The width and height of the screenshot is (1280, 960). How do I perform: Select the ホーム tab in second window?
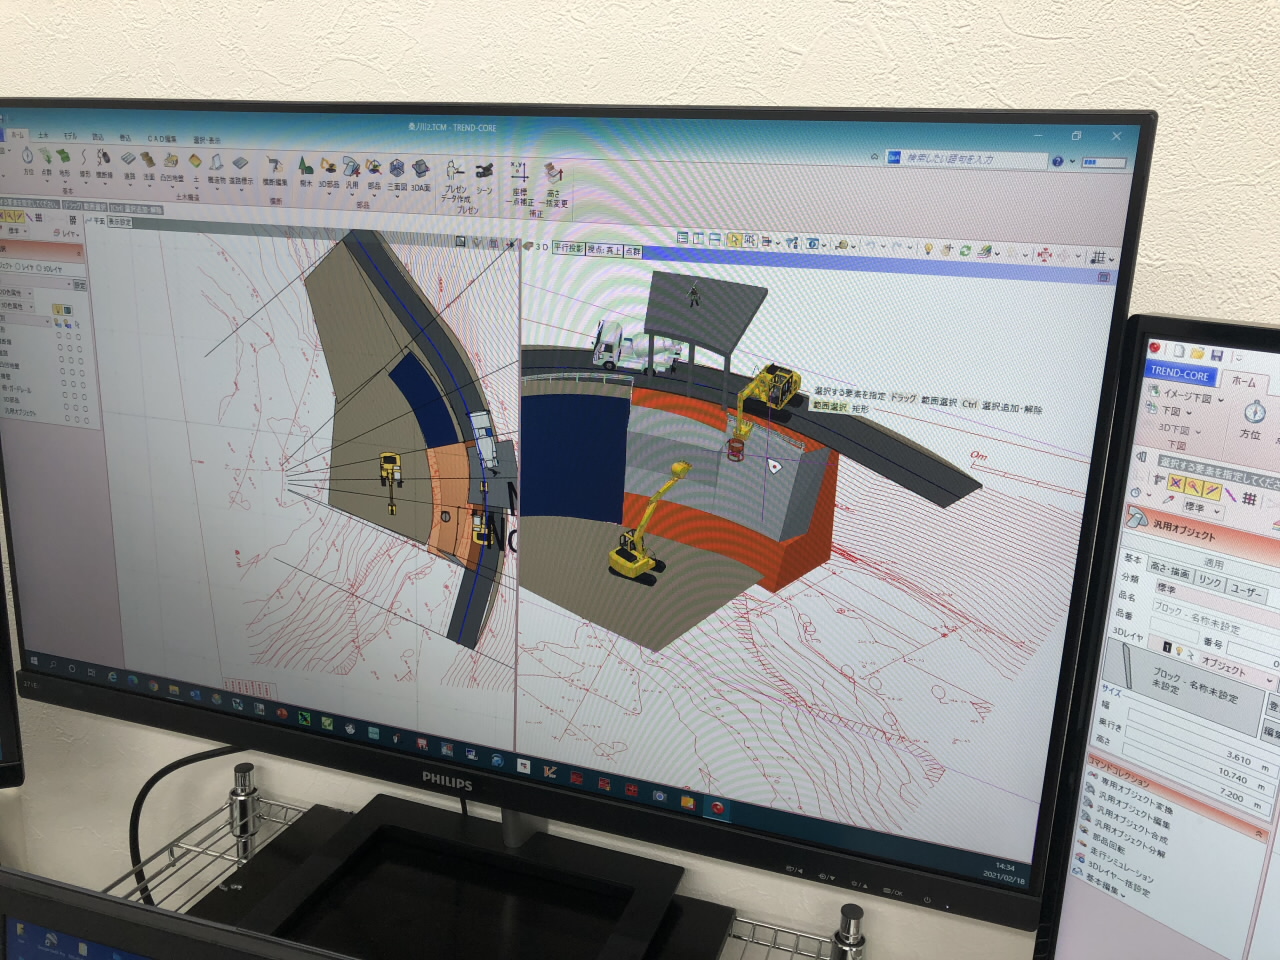point(1243,381)
